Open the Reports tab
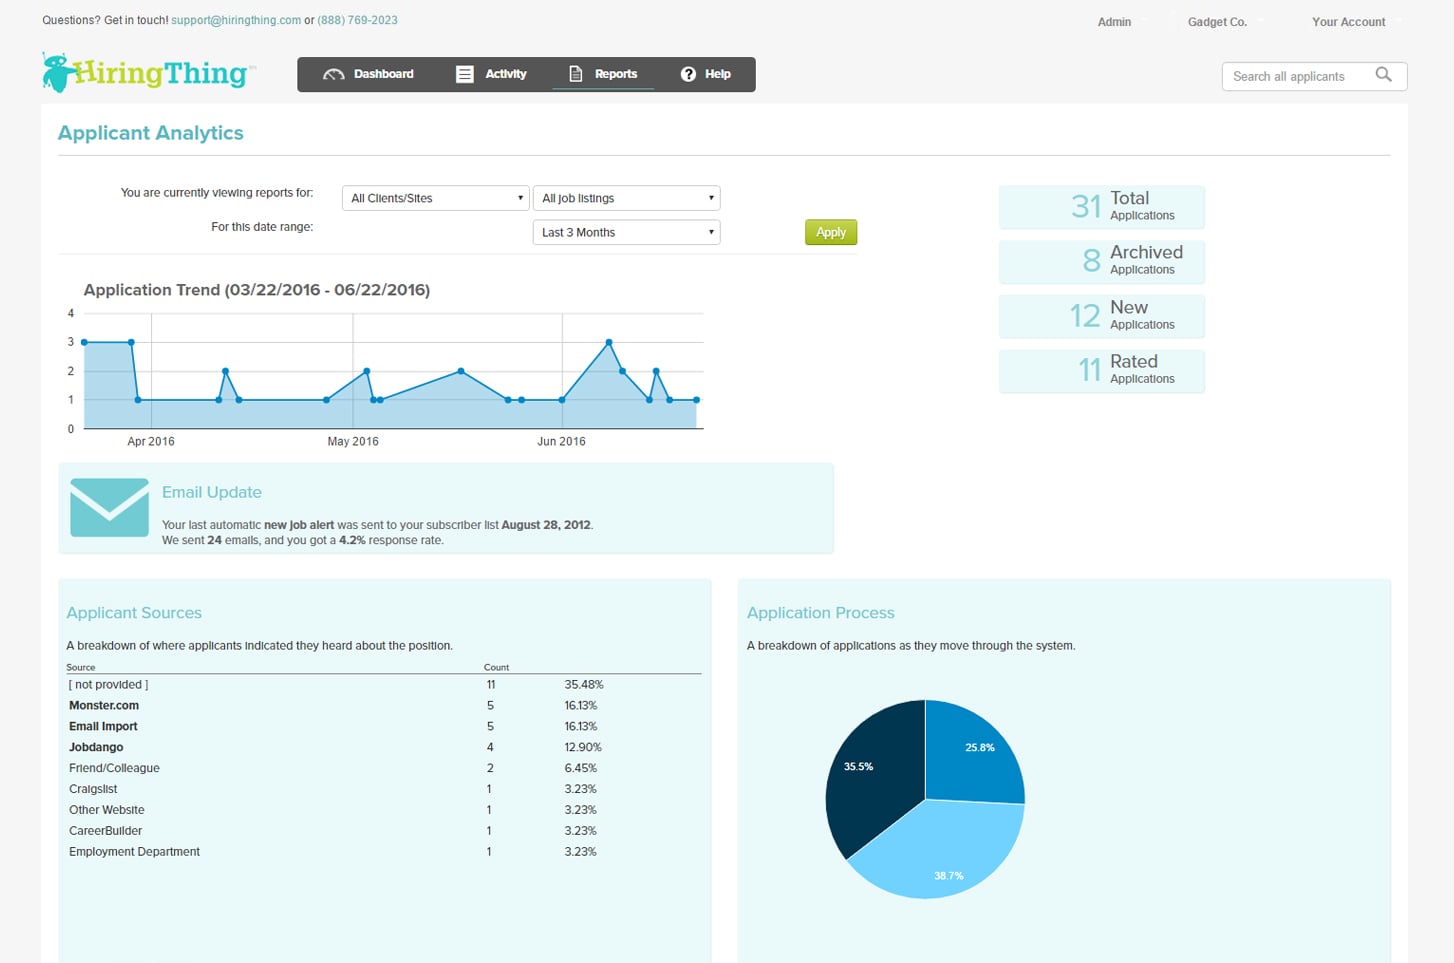This screenshot has width=1454, height=963. (603, 74)
